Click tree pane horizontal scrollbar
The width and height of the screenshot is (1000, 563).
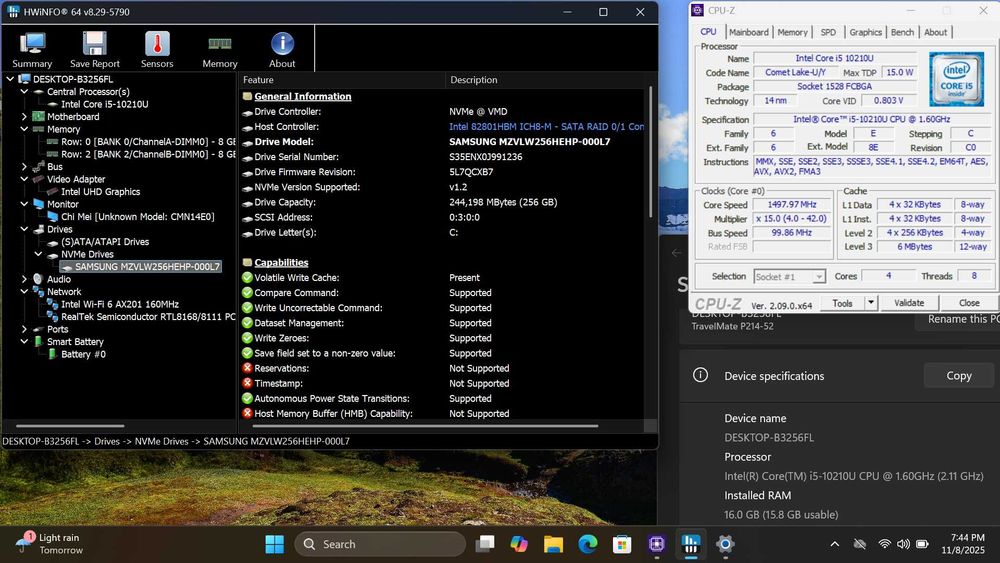70,425
